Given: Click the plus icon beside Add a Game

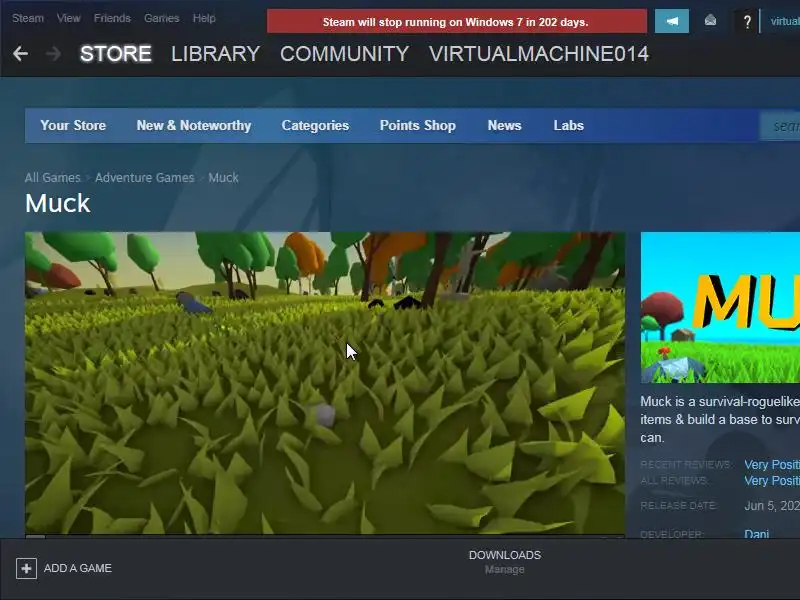Looking at the screenshot, I should 27,568.
